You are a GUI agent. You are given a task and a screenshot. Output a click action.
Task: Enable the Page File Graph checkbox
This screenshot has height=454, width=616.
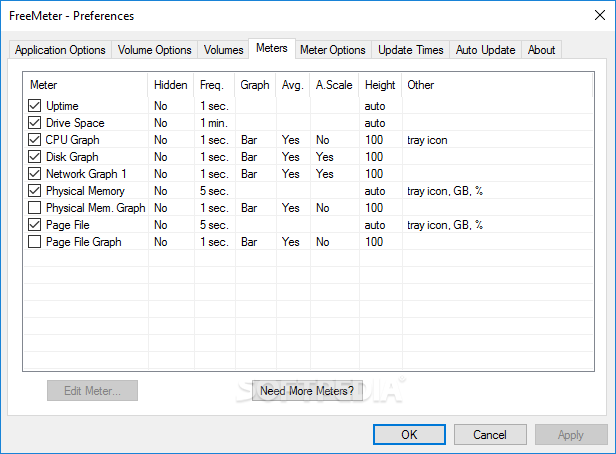[x=35, y=242]
